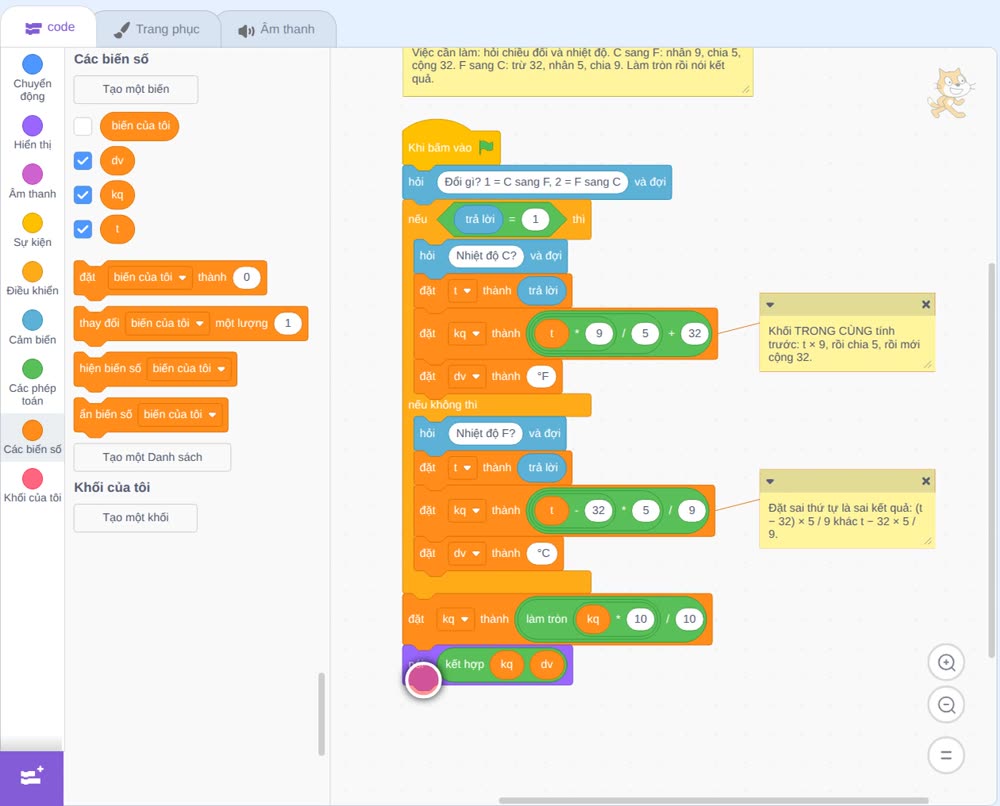Collapse the 'Đặt sai thứ tự' comment
This screenshot has width=1000, height=806.
pos(770,481)
